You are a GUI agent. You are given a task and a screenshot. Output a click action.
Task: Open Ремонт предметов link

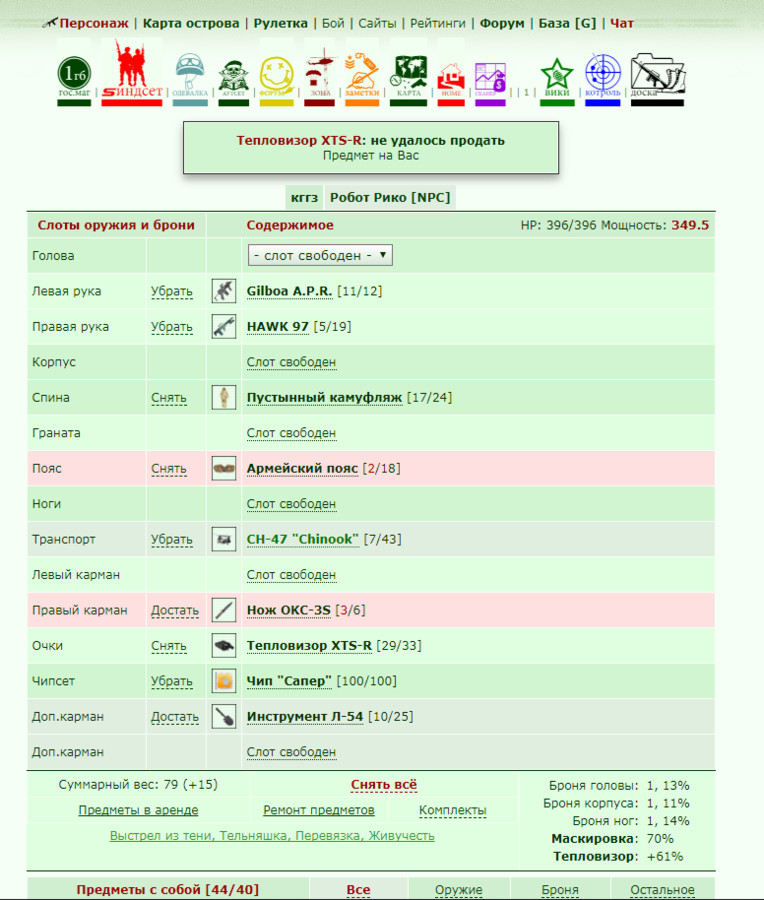click(x=319, y=810)
